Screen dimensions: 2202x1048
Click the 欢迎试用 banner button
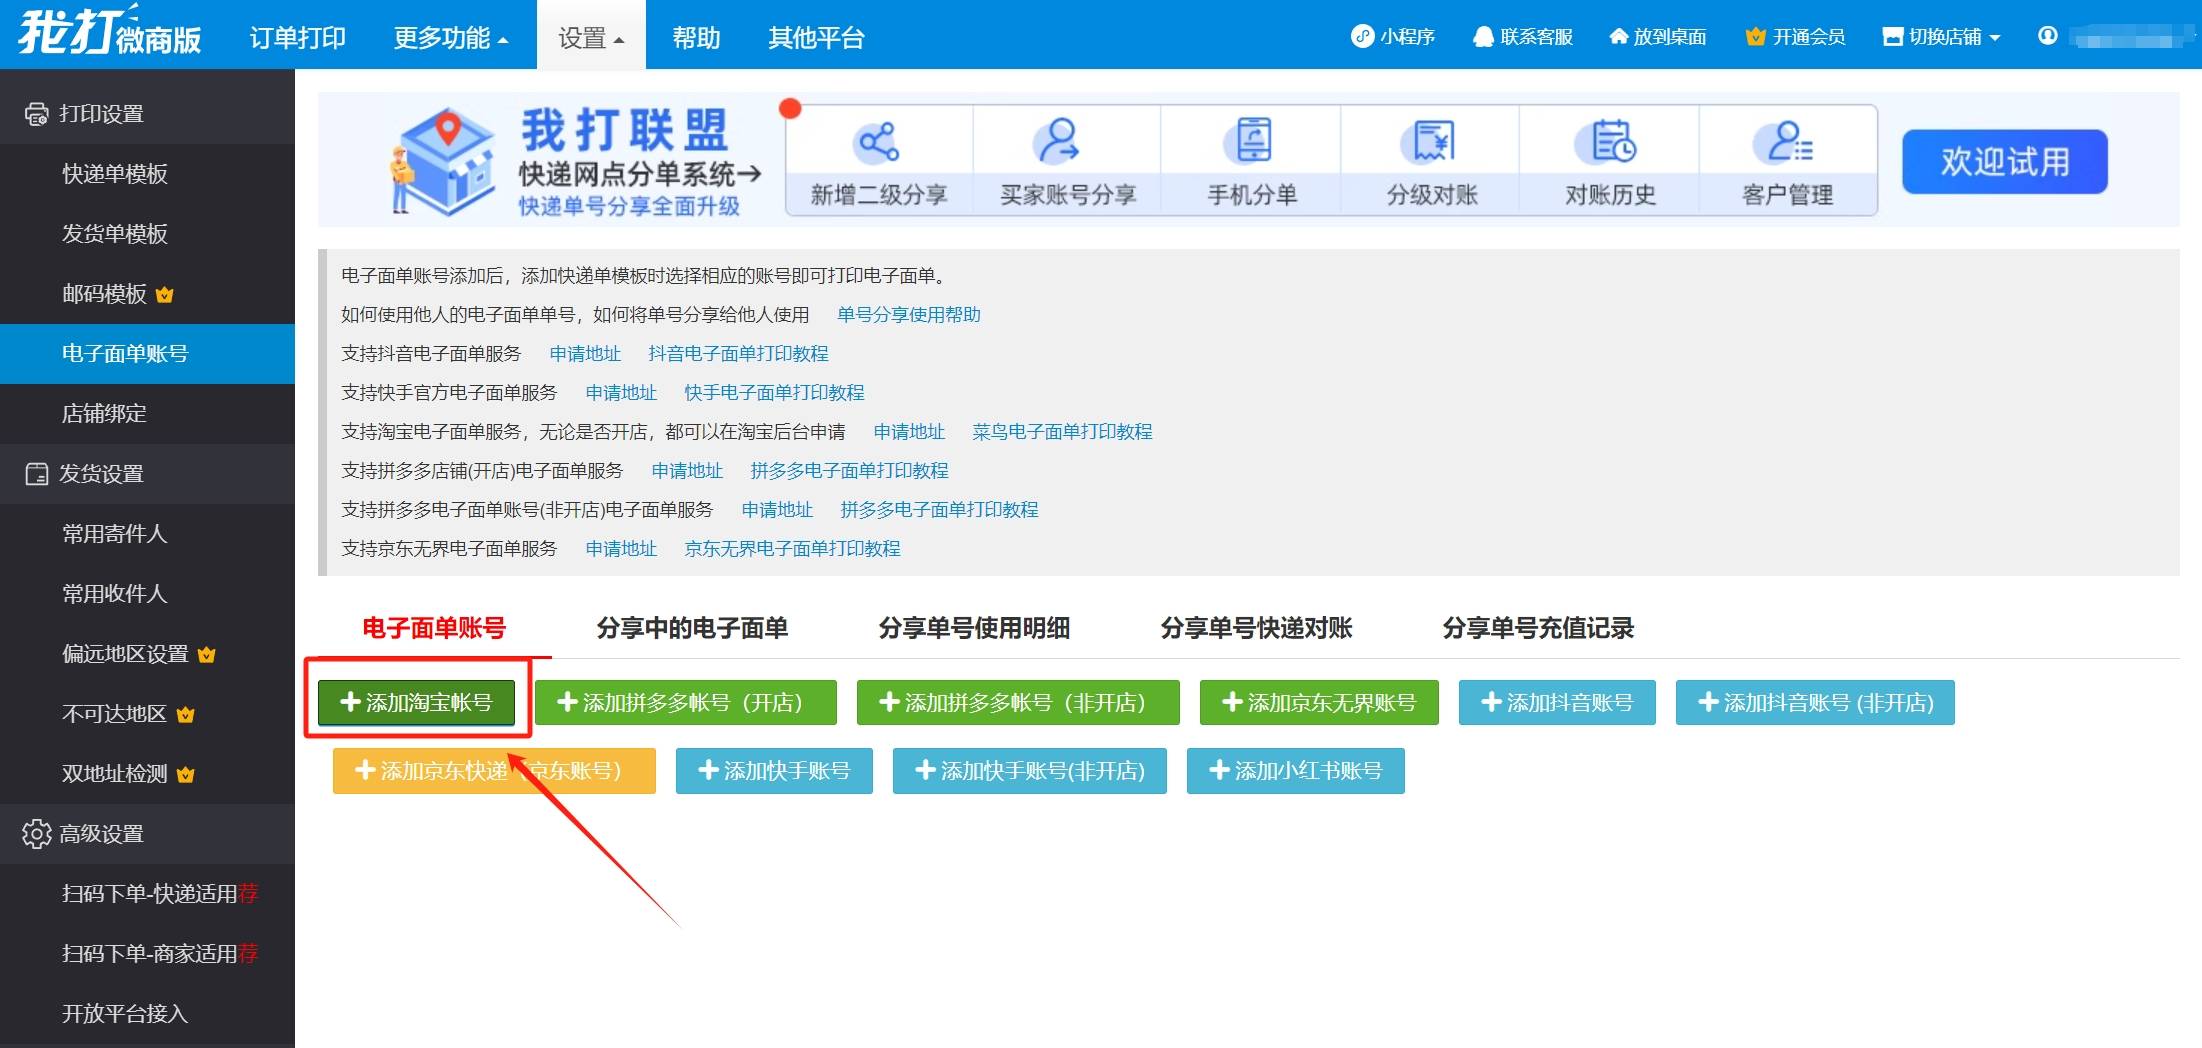(x=2004, y=162)
